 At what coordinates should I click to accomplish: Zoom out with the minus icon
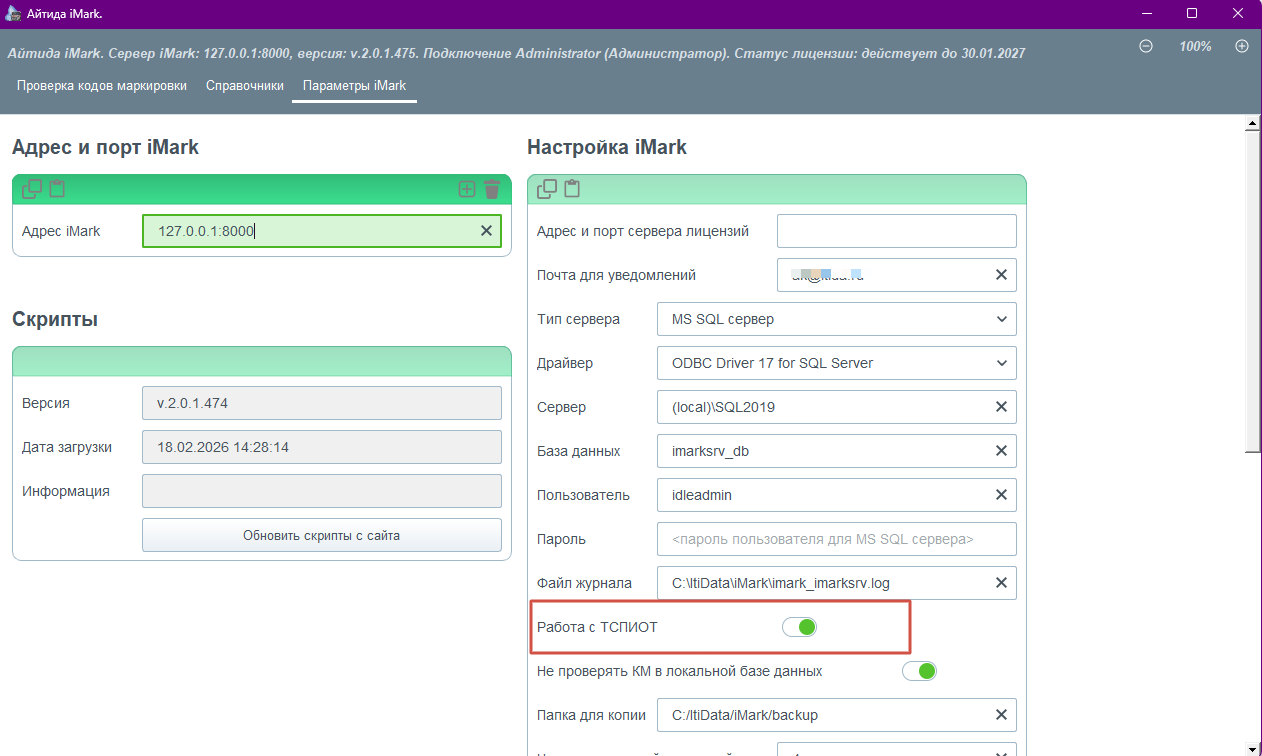(1146, 46)
